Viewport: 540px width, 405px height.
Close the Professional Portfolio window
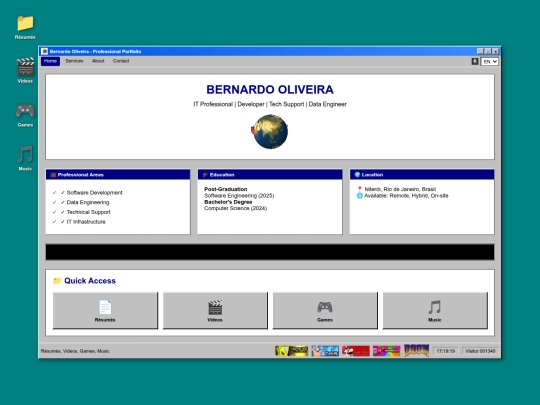496,51
